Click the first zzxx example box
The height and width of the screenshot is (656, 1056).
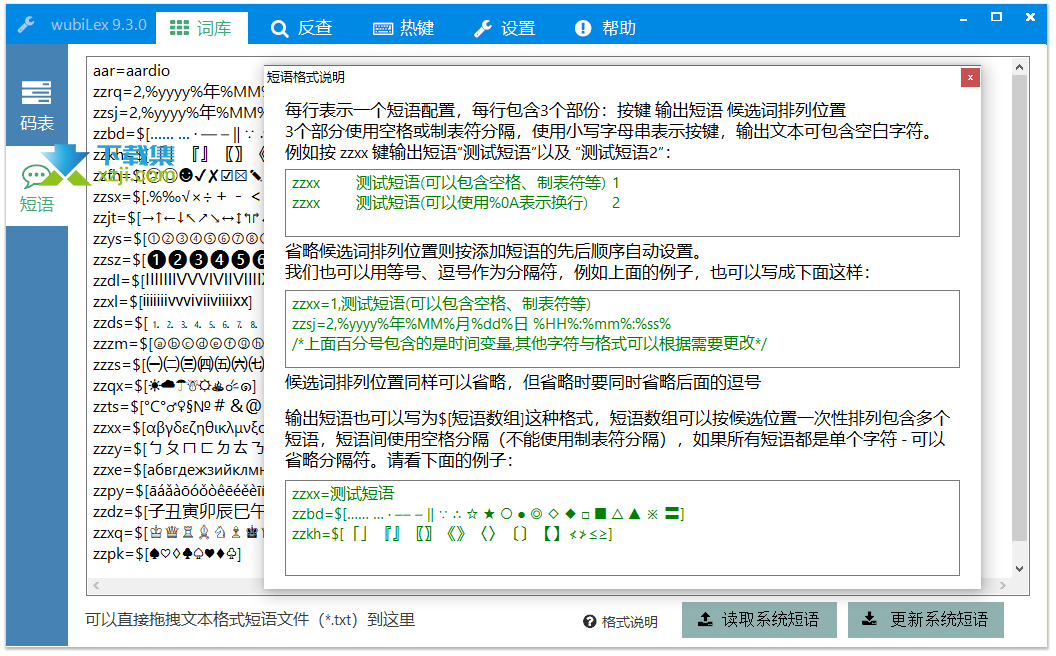pos(622,203)
